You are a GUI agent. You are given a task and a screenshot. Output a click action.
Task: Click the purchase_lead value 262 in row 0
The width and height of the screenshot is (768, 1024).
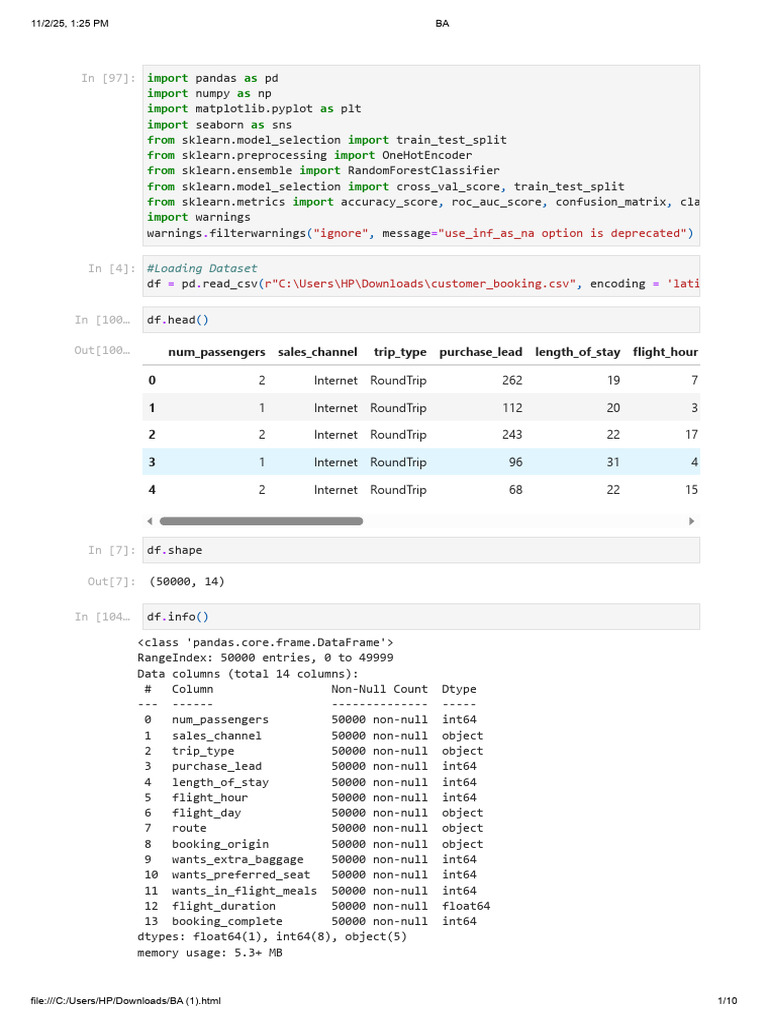512,380
